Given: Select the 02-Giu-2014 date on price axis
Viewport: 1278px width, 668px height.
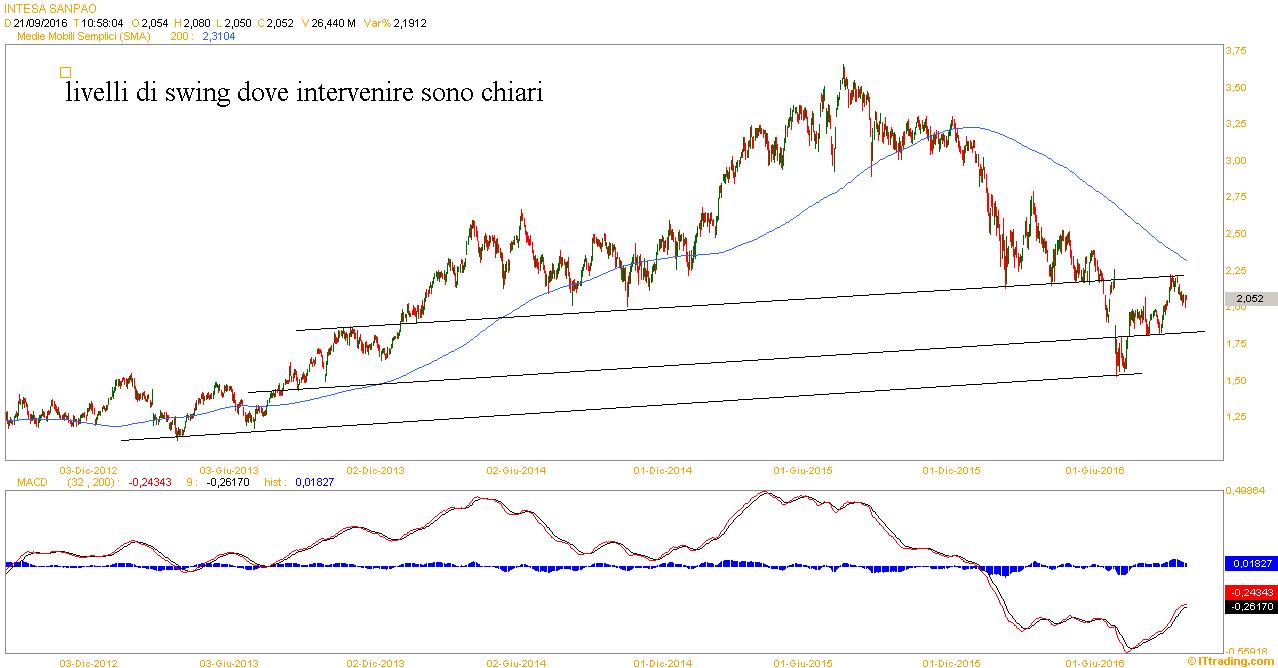Looking at the screenshot, I should pos(515,468).
